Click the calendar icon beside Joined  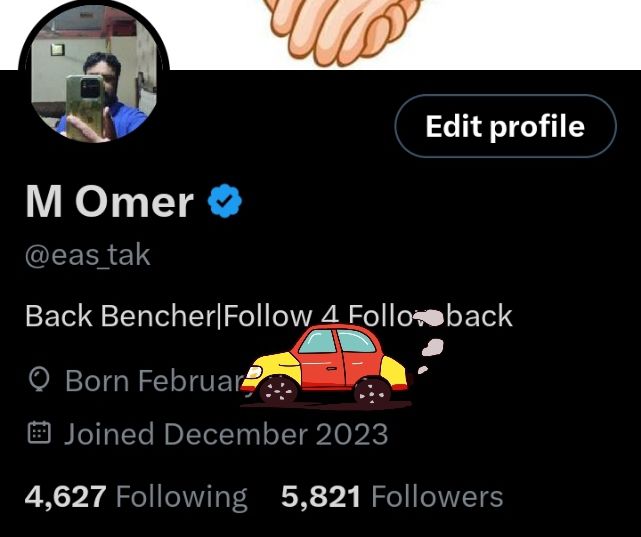click(x=39, y=434)
